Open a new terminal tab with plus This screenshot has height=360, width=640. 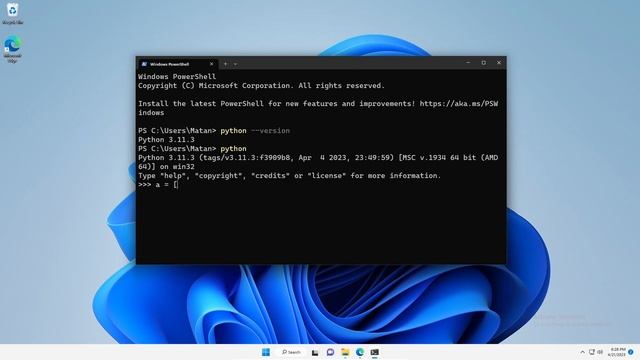point(225,64)
